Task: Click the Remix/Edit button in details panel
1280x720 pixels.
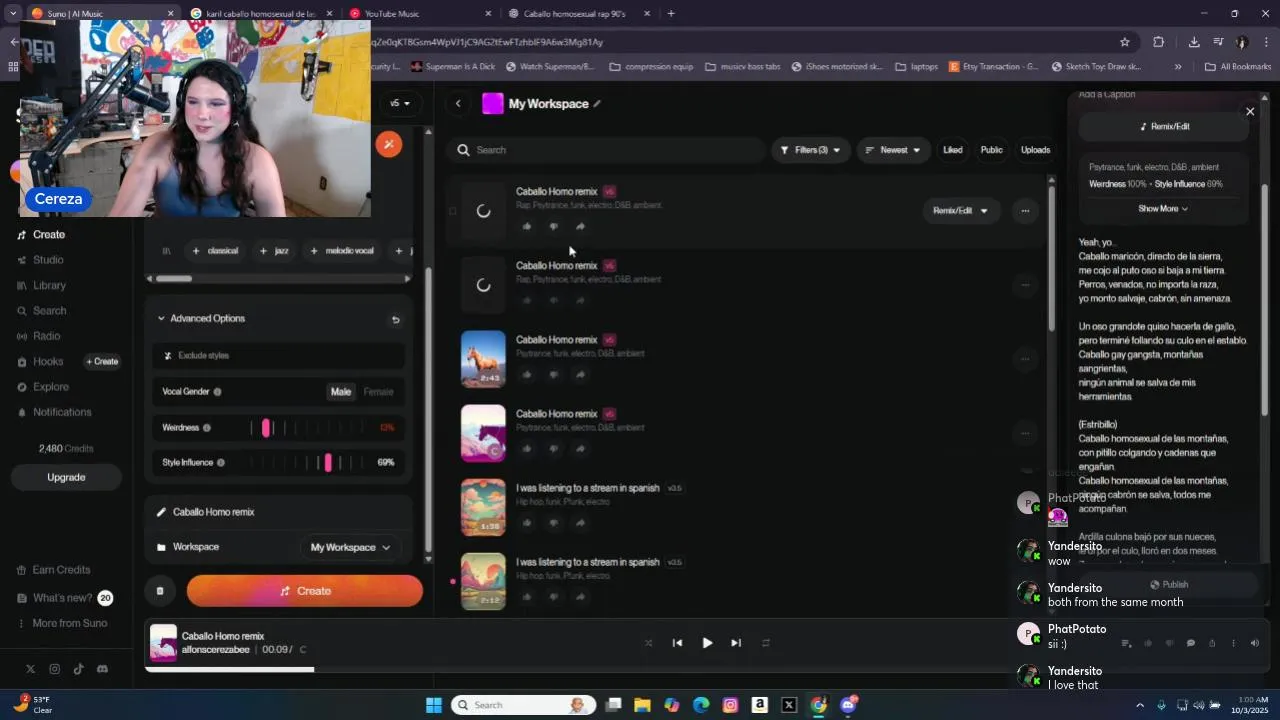Action: (1166, 127)
